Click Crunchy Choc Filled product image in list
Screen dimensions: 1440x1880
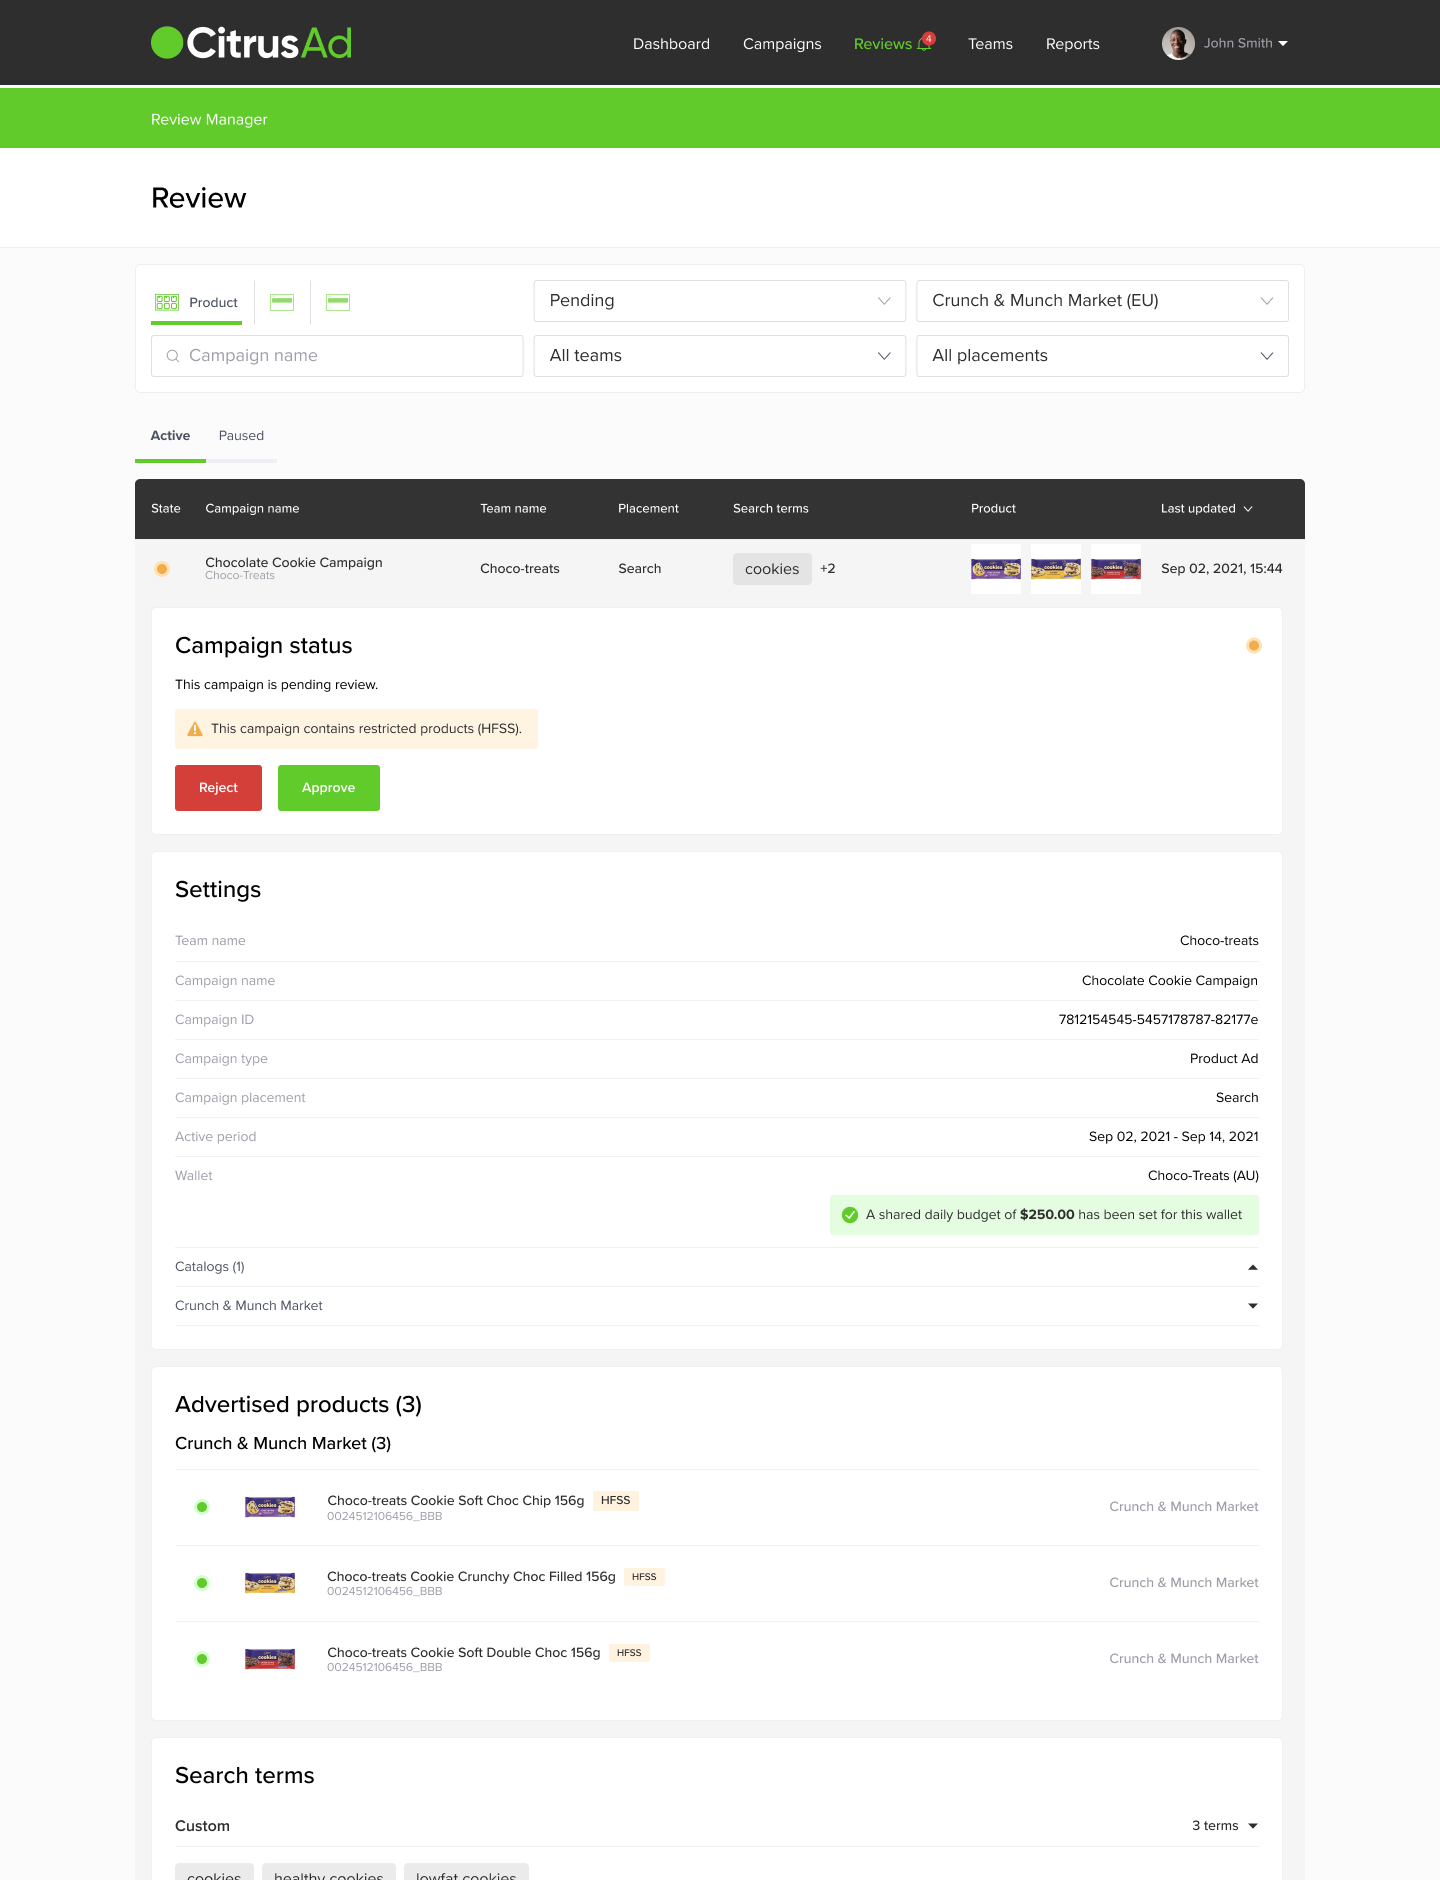coord(270,1583)
